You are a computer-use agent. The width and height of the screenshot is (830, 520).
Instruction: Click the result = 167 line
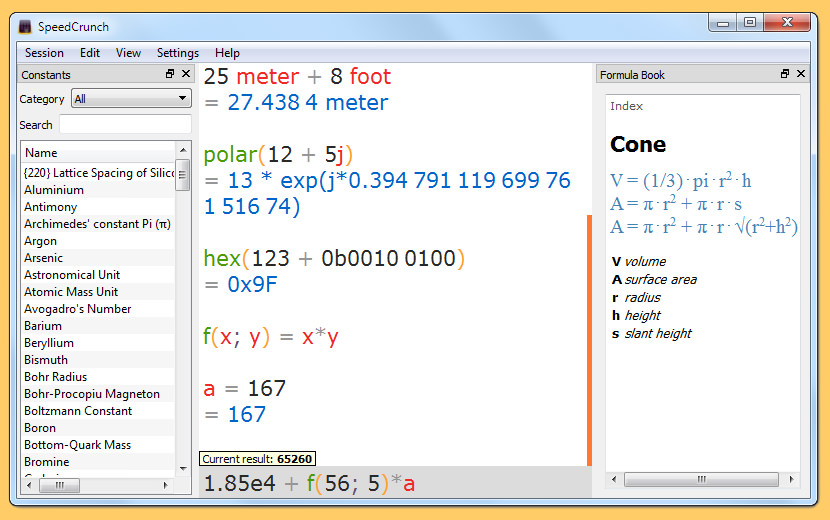[x=235, y=414]
